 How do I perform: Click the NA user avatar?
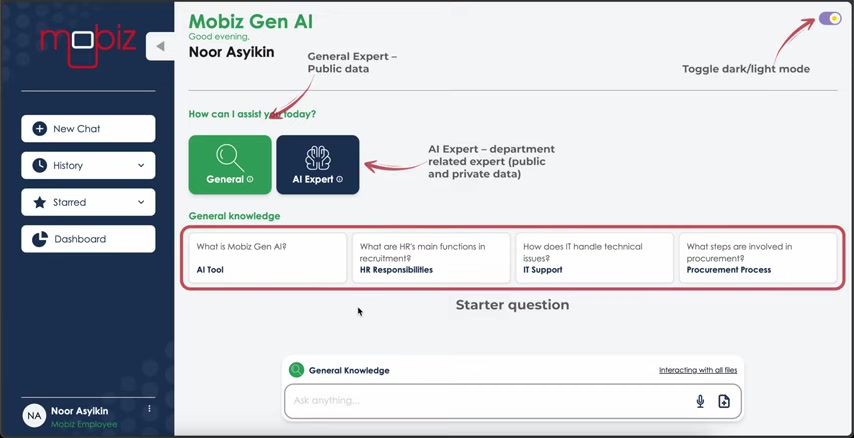click(34, 416)
